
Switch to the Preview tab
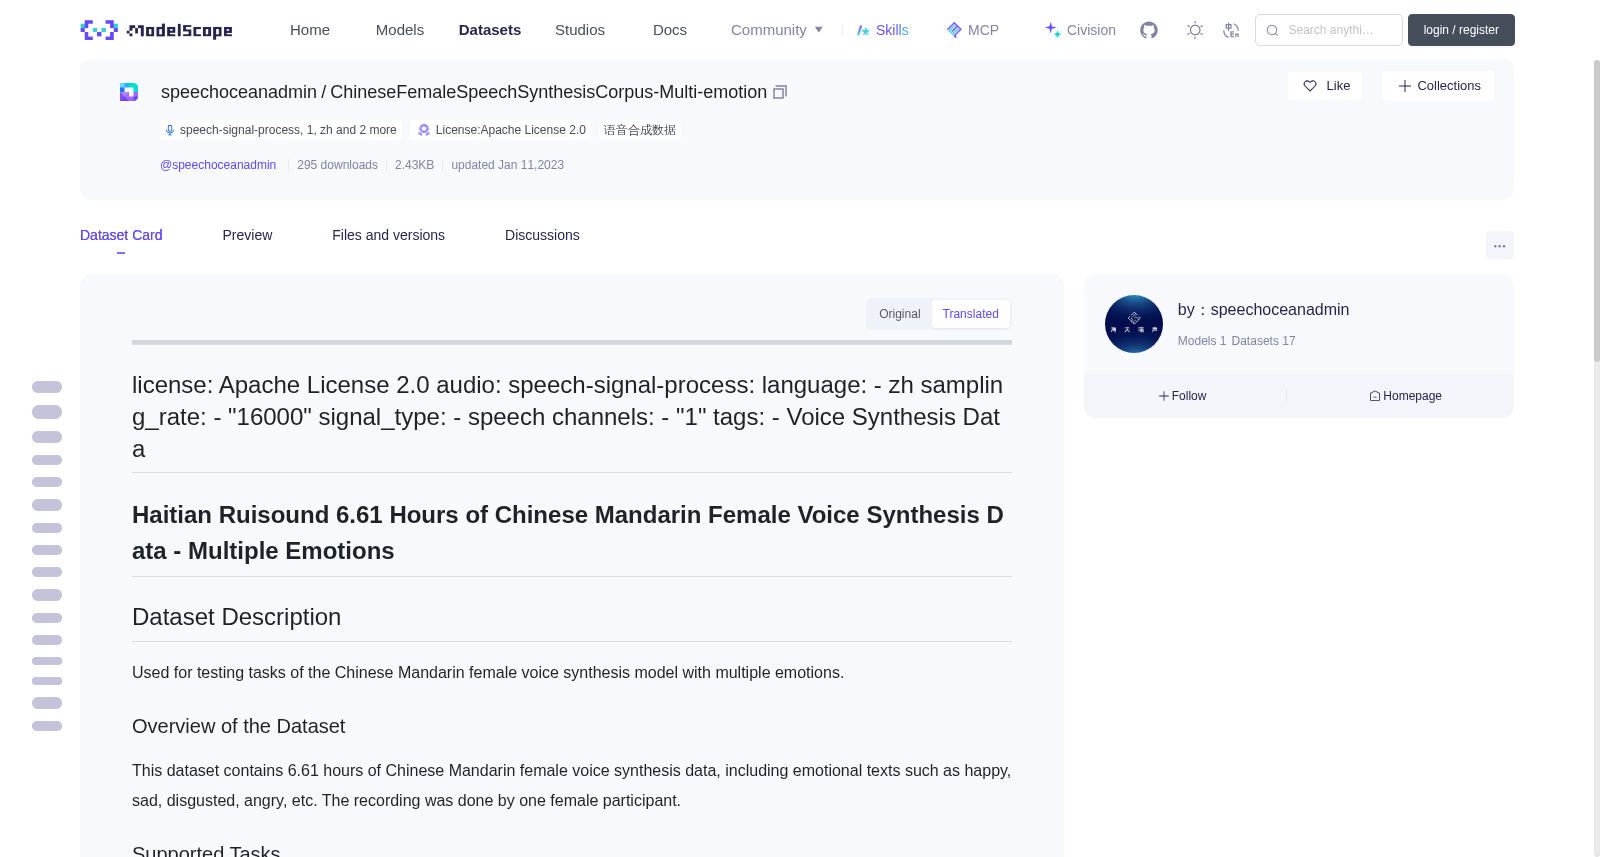[247, 235]
